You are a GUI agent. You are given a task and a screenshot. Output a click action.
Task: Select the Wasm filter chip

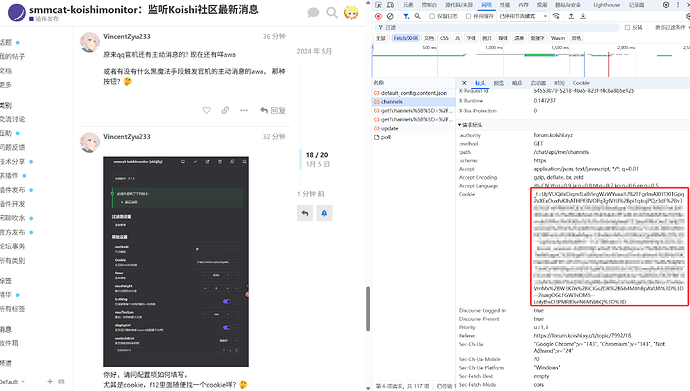[558, 38]
